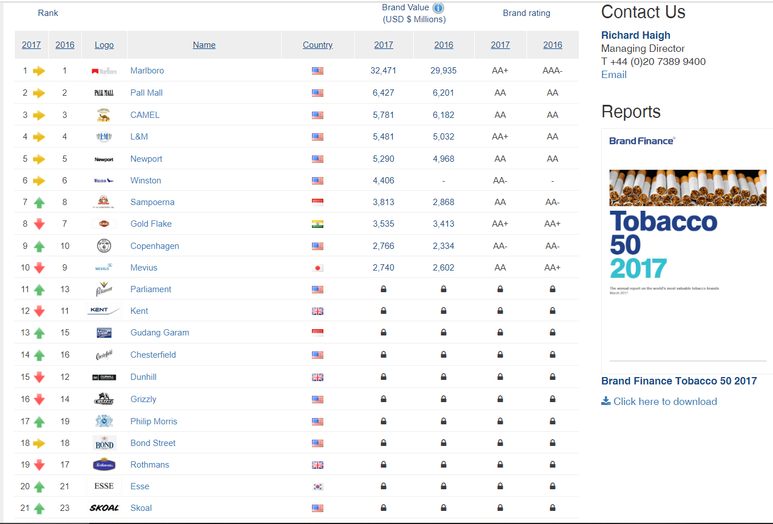Click the Pall Mall logo
The image size is (773, 524).
104,93
